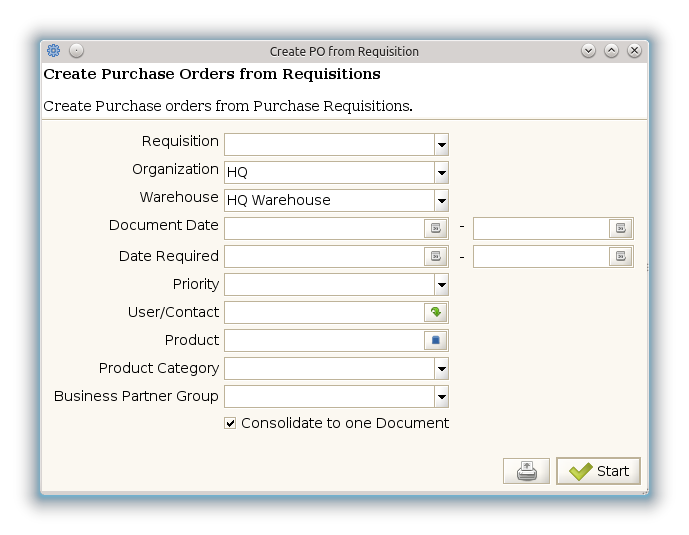Image resolution: width=689 pixels, height=535 pixels.
Task: Expand the Requisition dropdown
Action: tap(441, 144)
